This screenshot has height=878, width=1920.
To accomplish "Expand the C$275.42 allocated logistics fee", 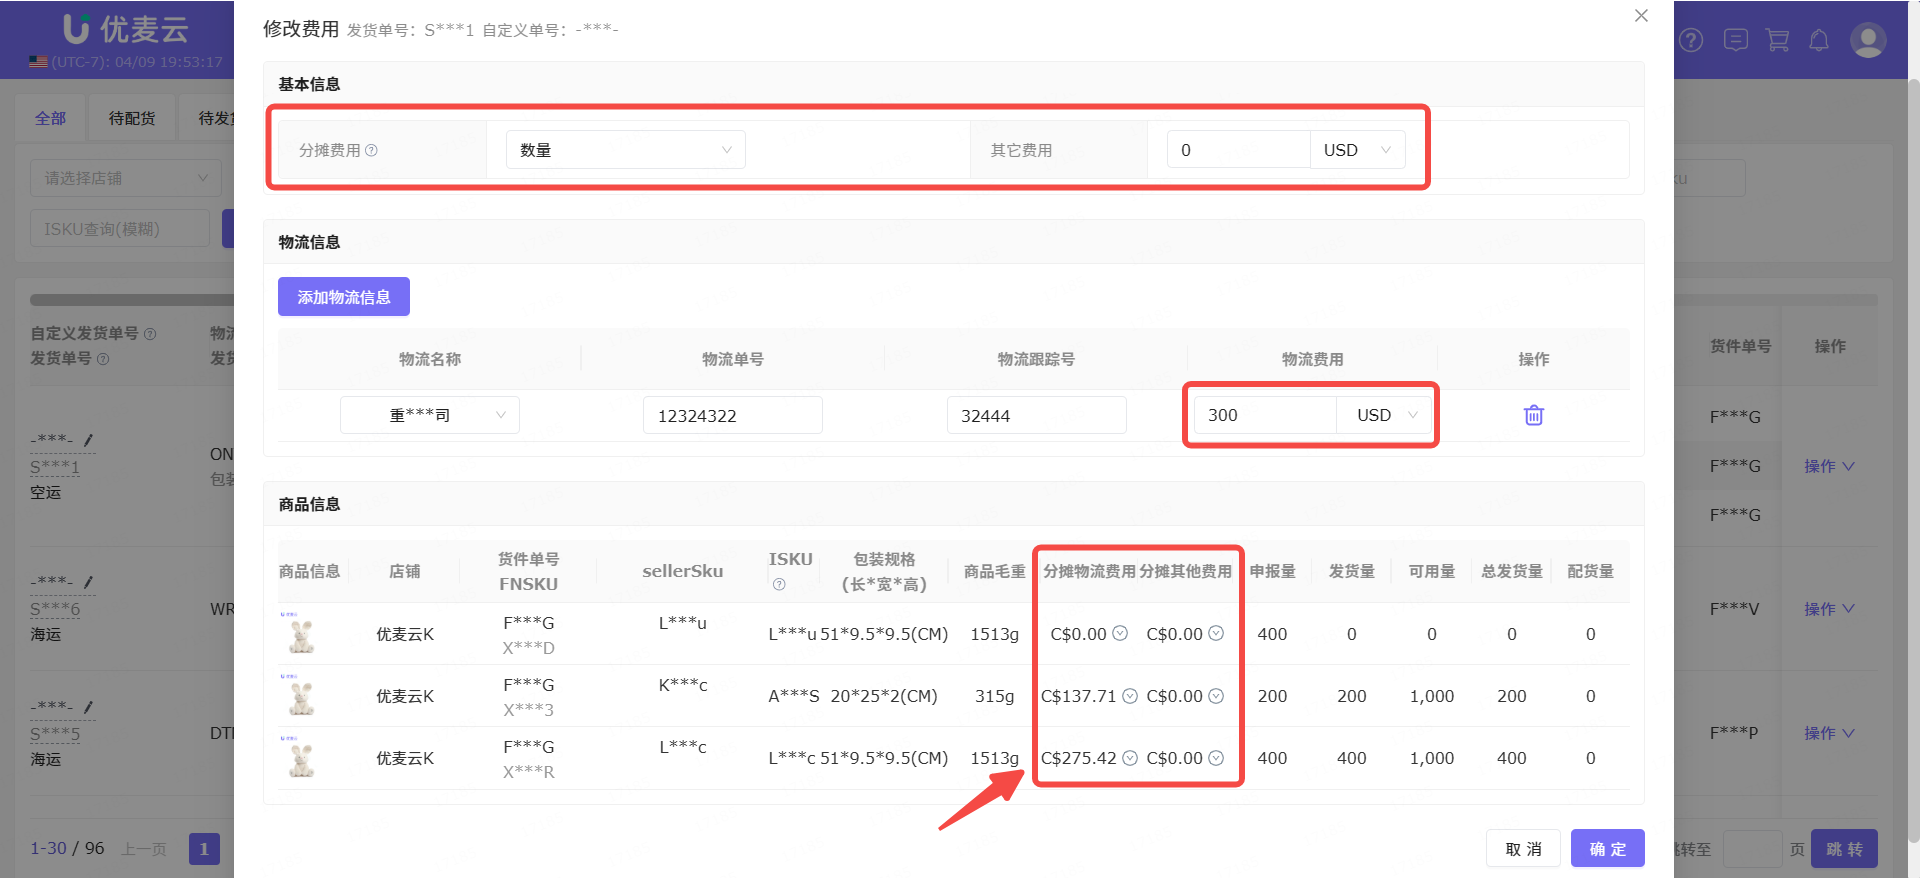I will click(x=1130, y=758).
